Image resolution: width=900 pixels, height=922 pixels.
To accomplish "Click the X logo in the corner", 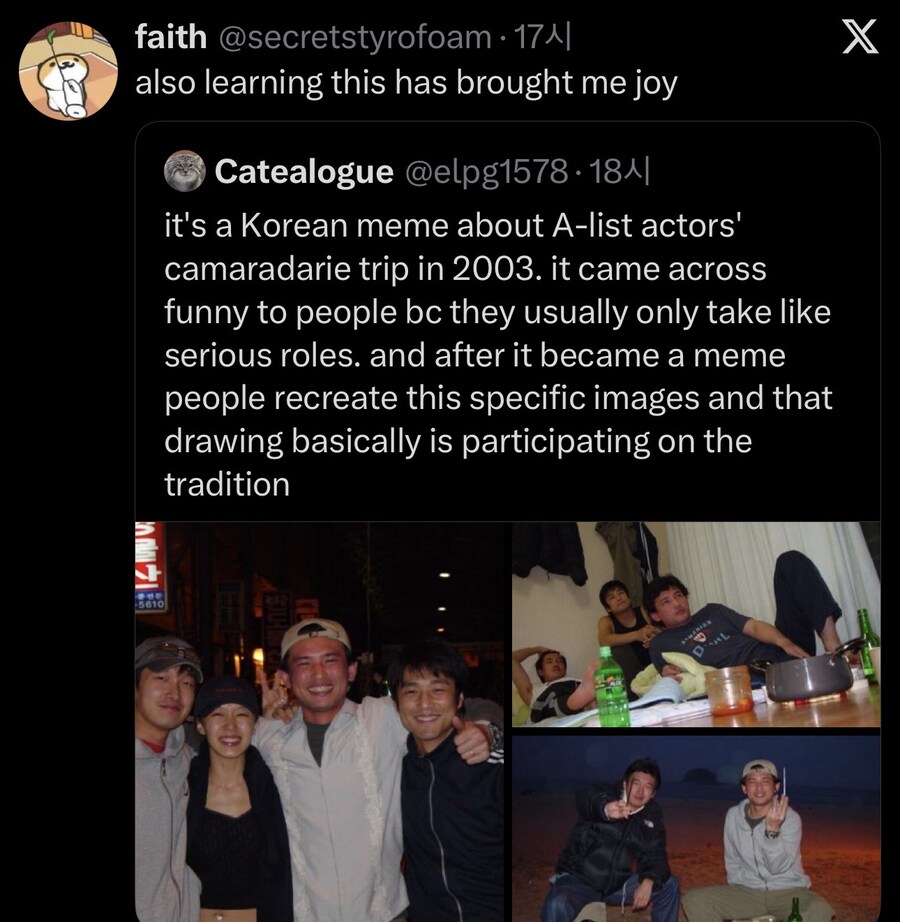I will (x=856, y=38).
